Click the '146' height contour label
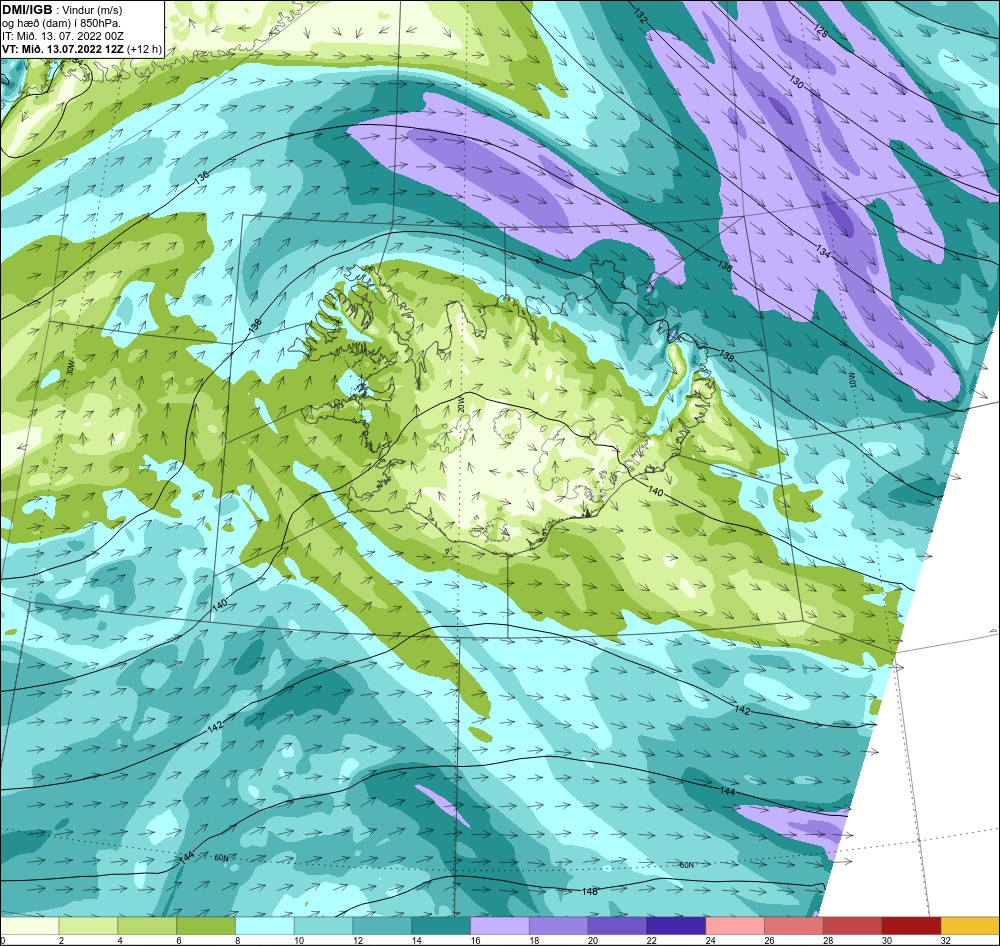This screenshot has height=946, width=1000. coord(590,891)
